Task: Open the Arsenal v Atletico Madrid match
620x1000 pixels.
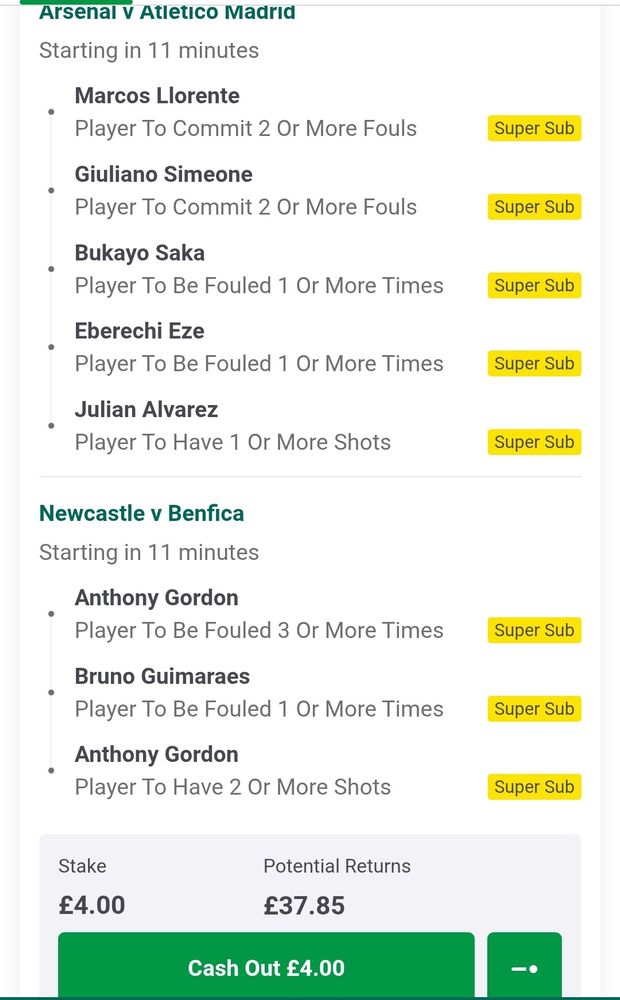Action: (x=167, y=13)
